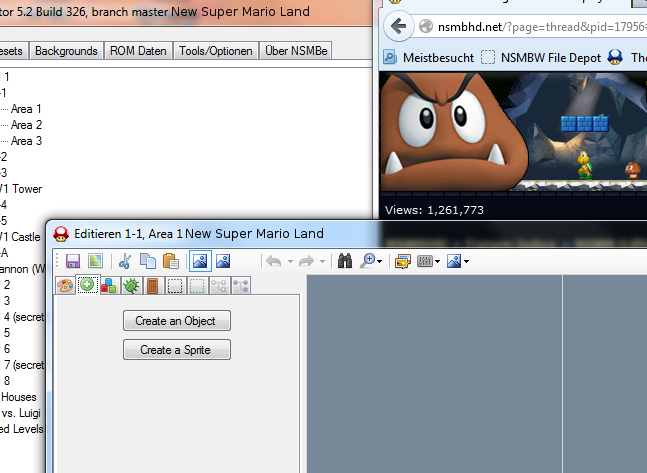Click the browser back arrow button
The width and height of the screenshot is (647, 473).
point(398,27)
